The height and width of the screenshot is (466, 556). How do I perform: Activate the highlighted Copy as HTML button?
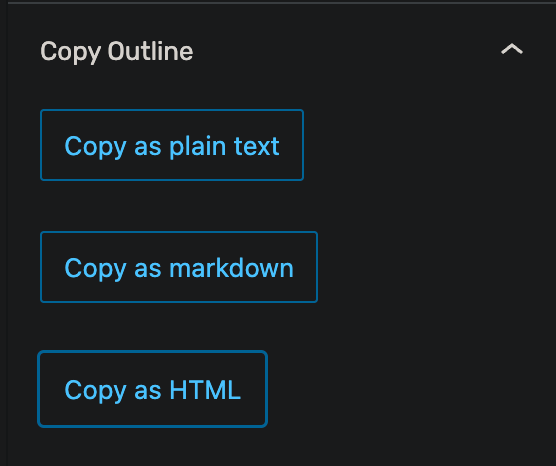(x=152, y=389)
